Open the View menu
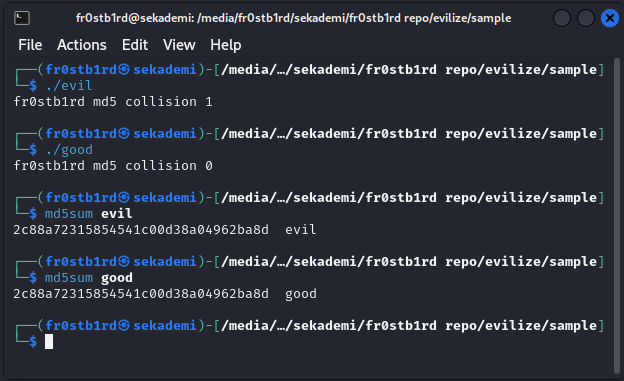Viewport: 624px width, 381px height. 179,45
